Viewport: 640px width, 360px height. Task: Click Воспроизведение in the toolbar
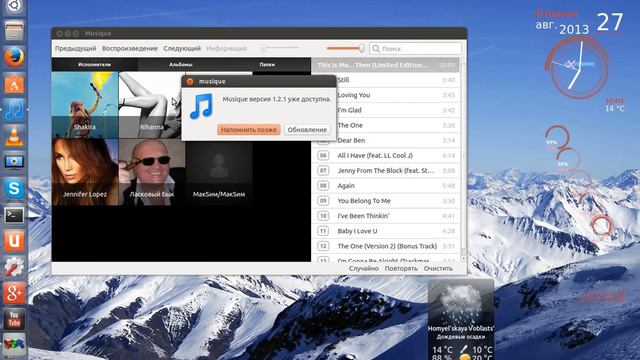coord(130,48)
